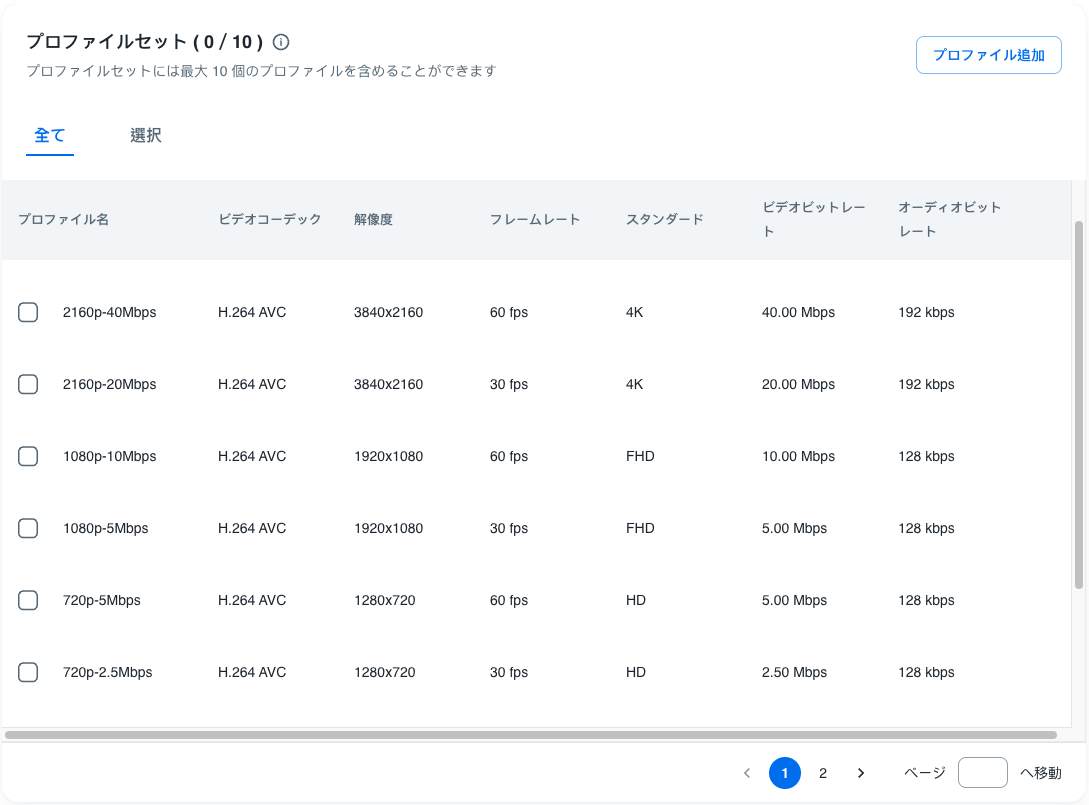1089x805 pixels.
Task: Select the 2160p-20Mbps profile checkbox
Action: (x=28, y=384)
